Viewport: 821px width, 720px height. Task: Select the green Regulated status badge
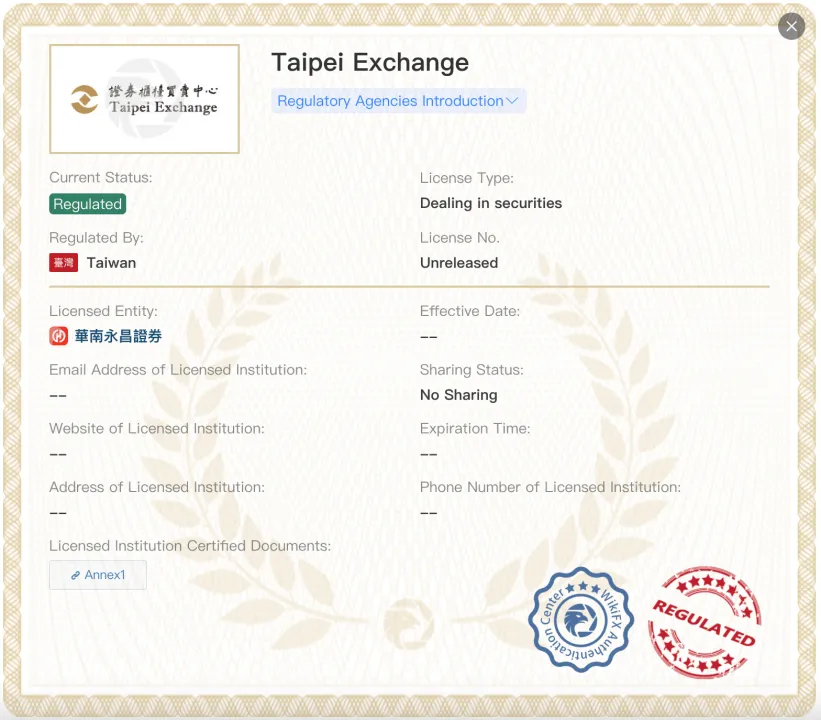pyautogui.click(x=87, y=204)
